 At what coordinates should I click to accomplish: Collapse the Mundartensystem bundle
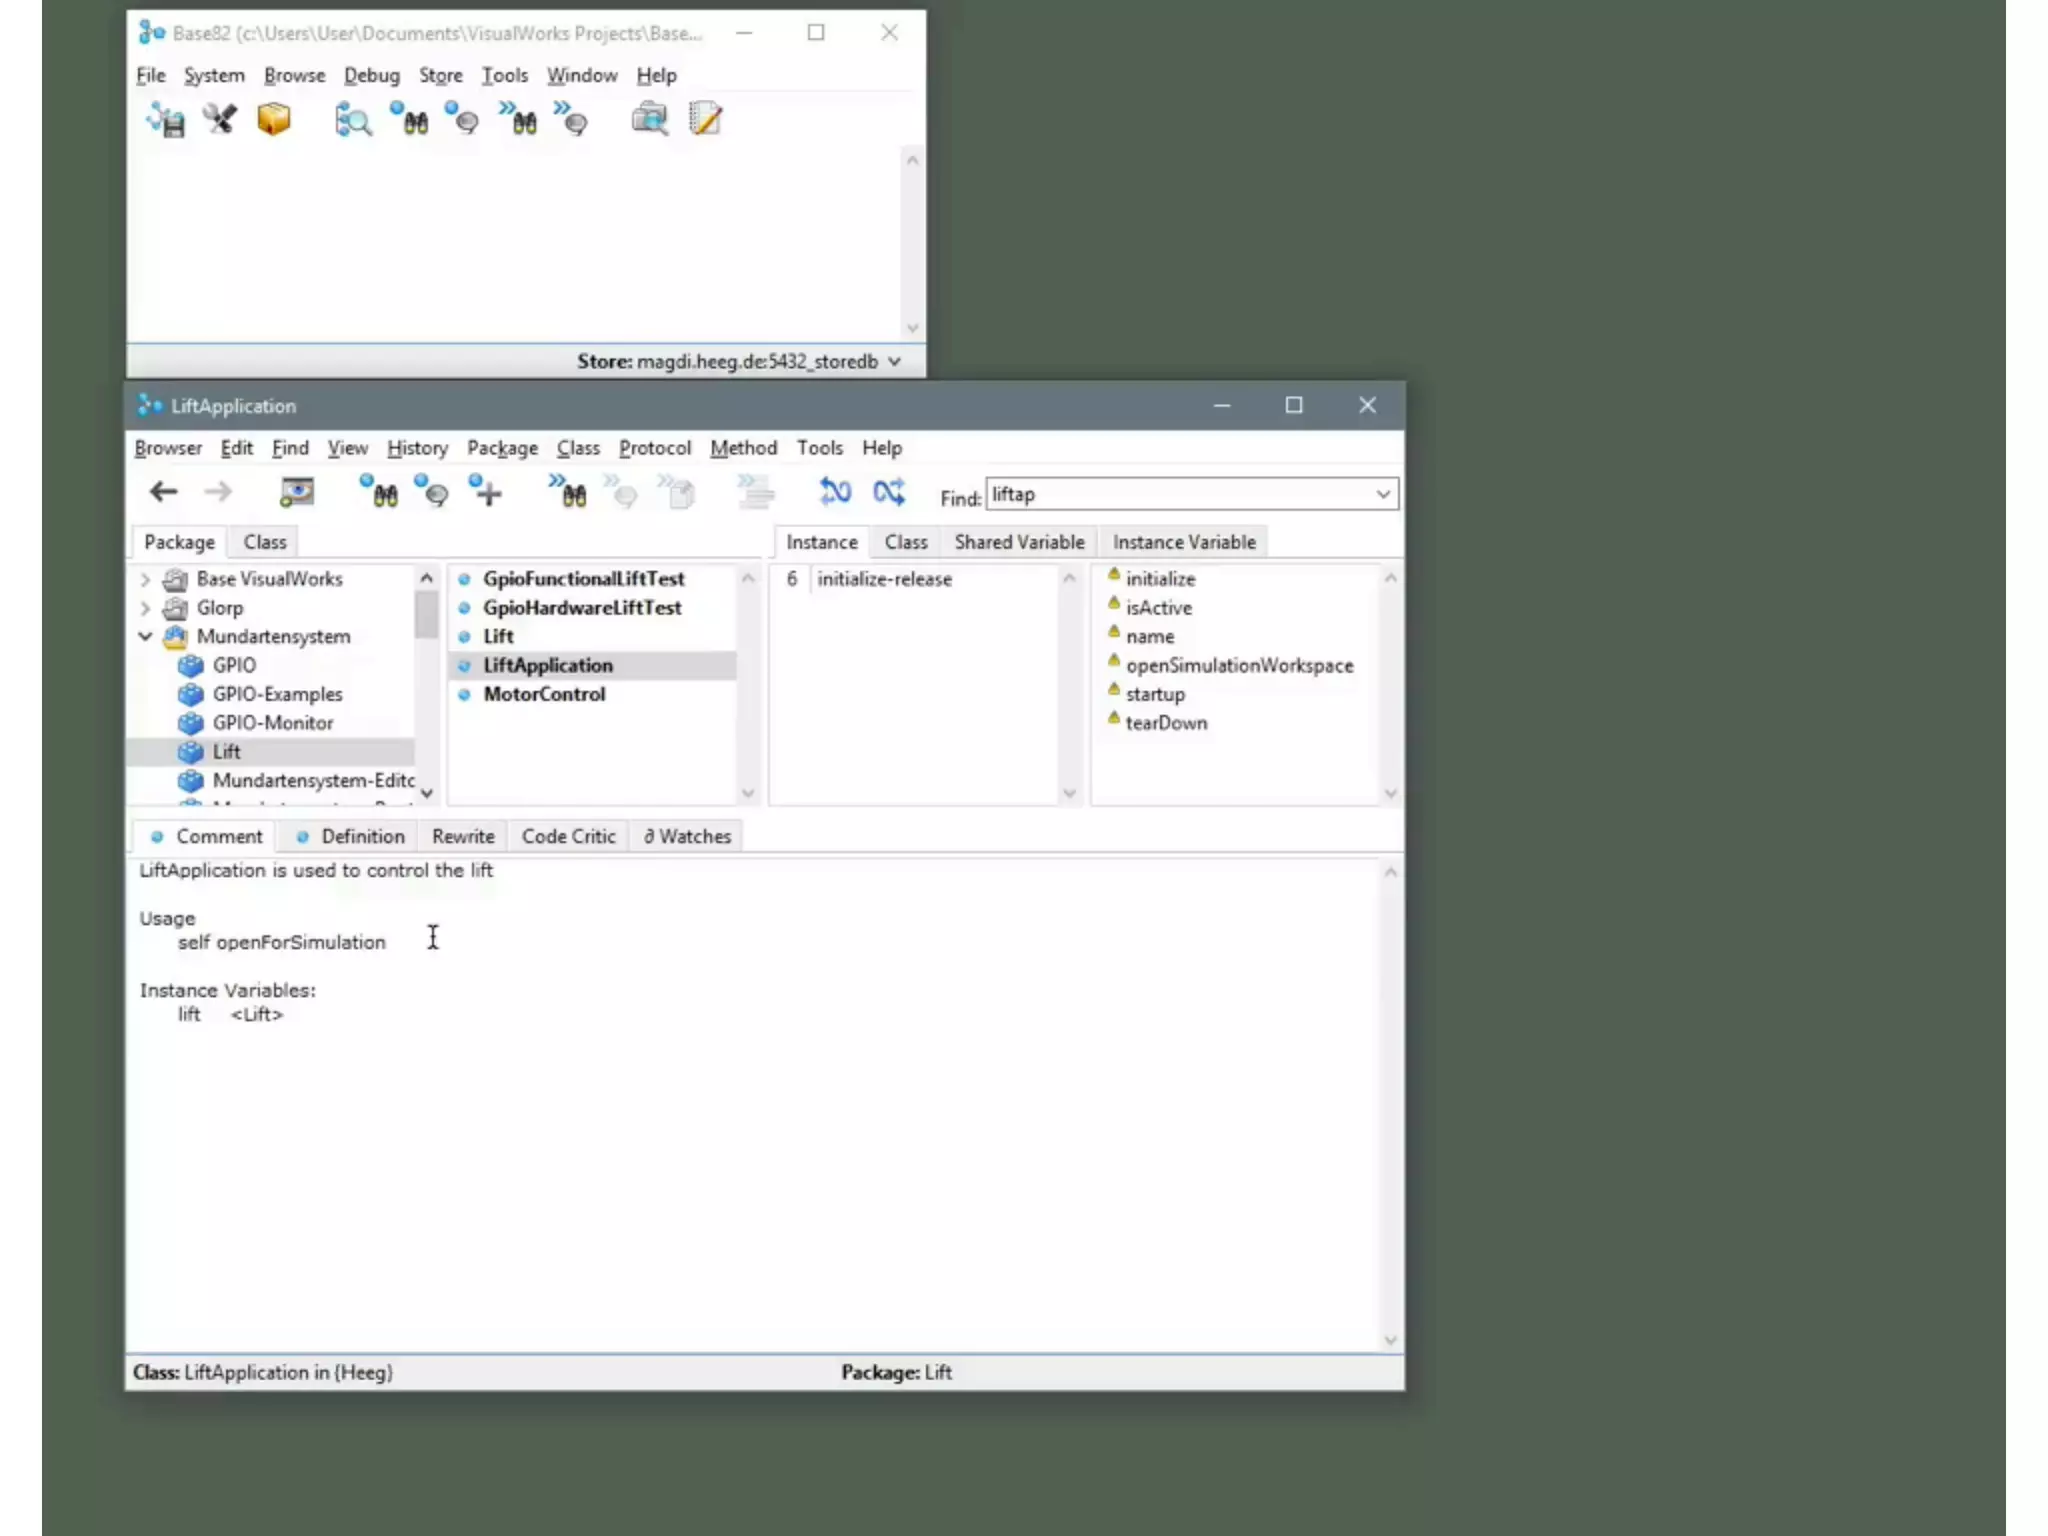coord(145,637)
